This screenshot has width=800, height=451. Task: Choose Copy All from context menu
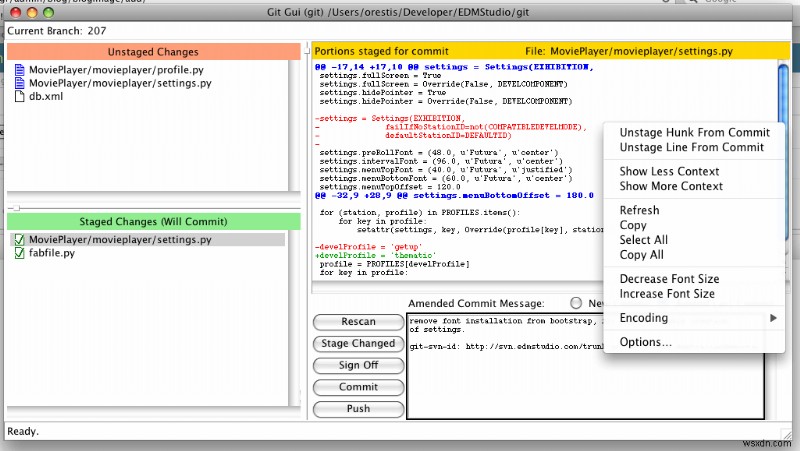(x=641, y=255)
